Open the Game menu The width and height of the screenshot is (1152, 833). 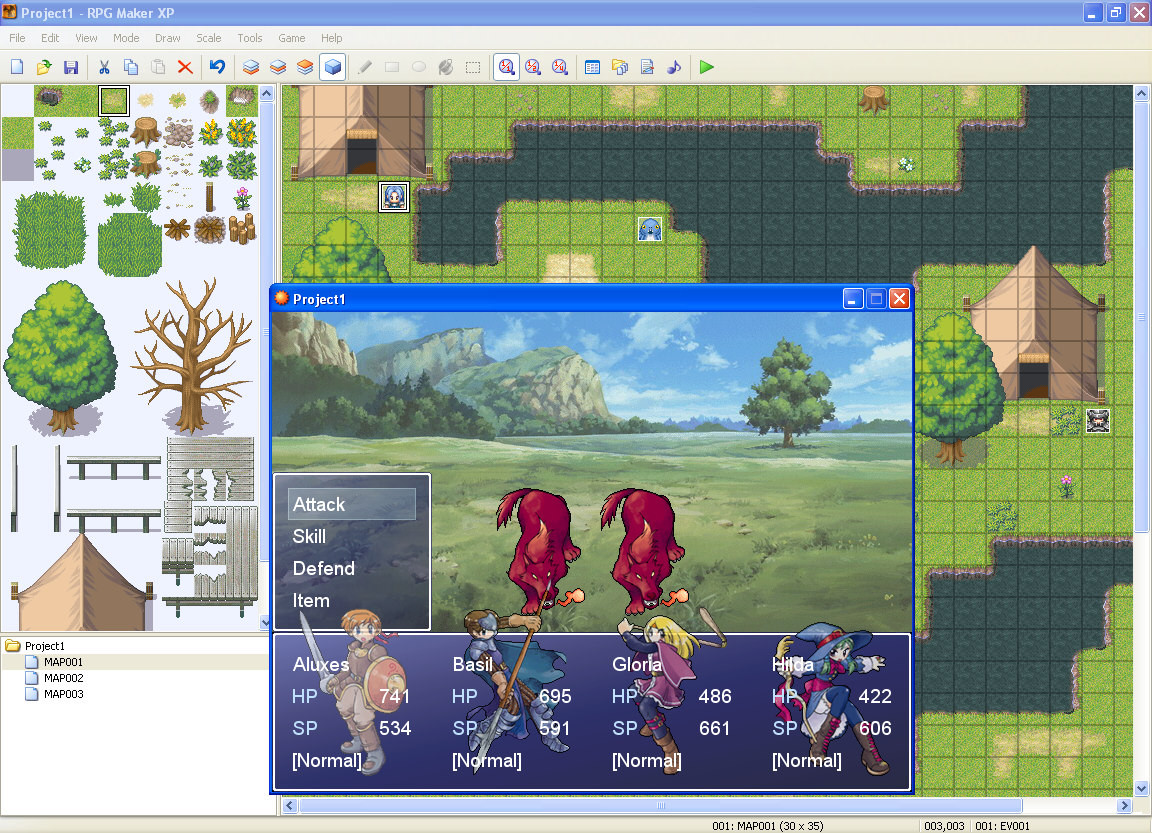coord(292,38)
